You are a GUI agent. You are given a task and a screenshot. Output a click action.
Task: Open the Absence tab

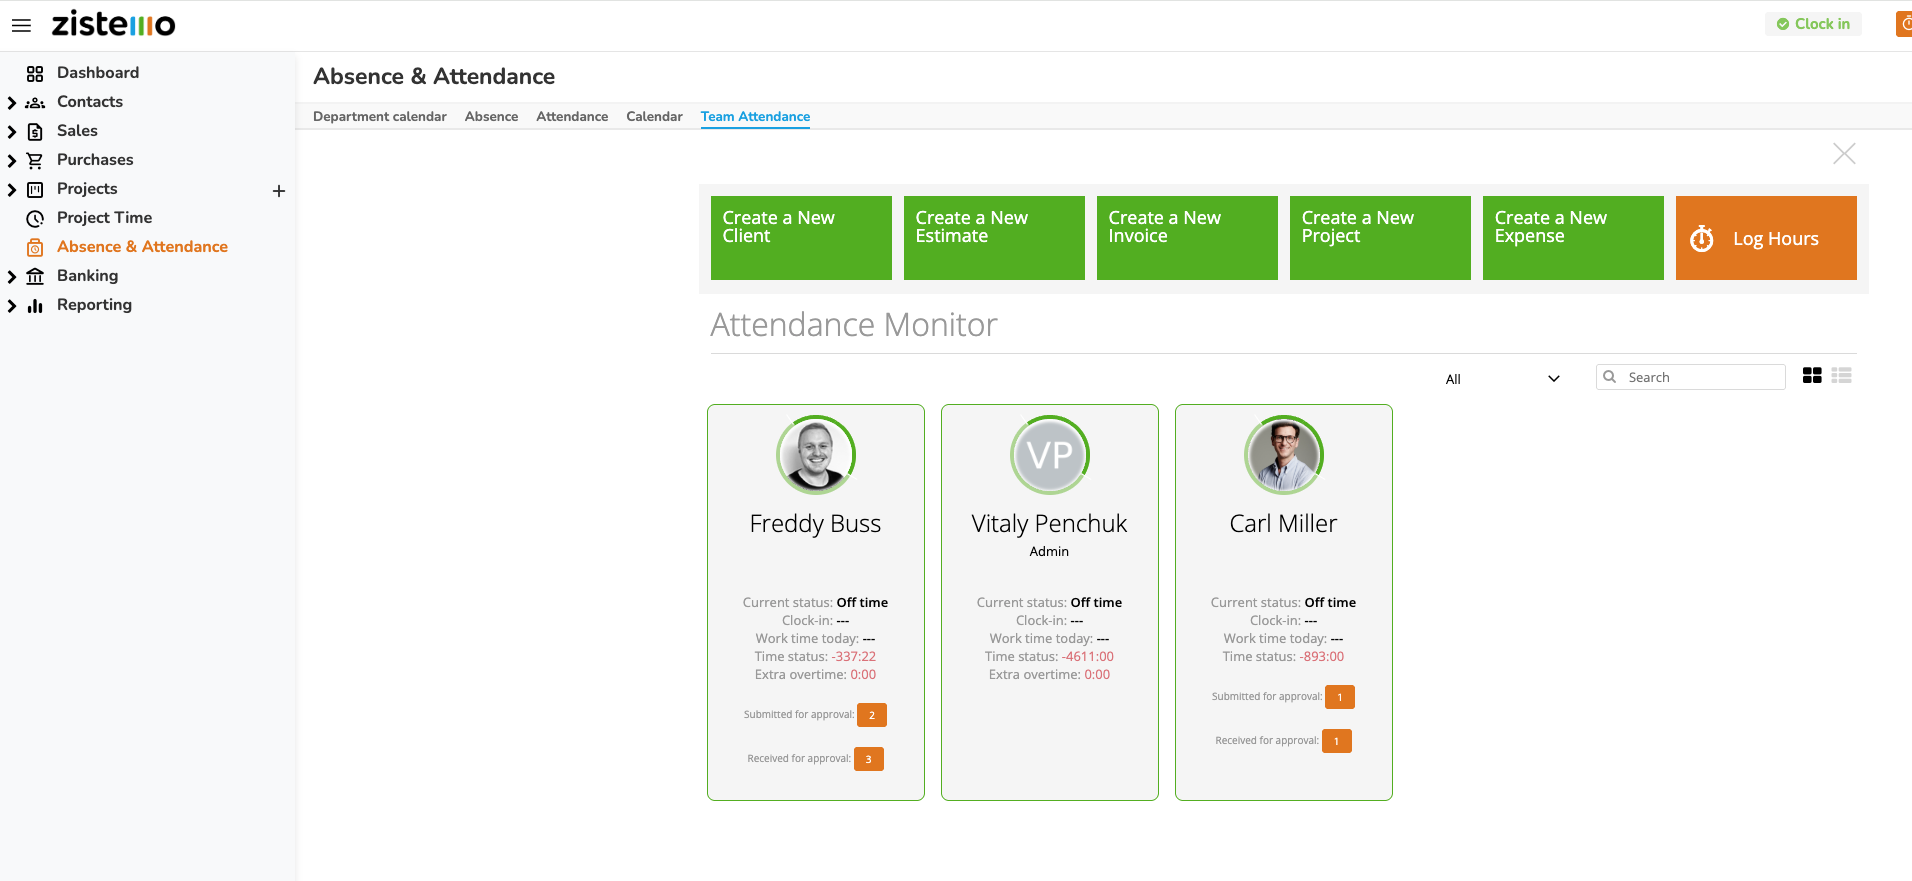click(491, 117)
